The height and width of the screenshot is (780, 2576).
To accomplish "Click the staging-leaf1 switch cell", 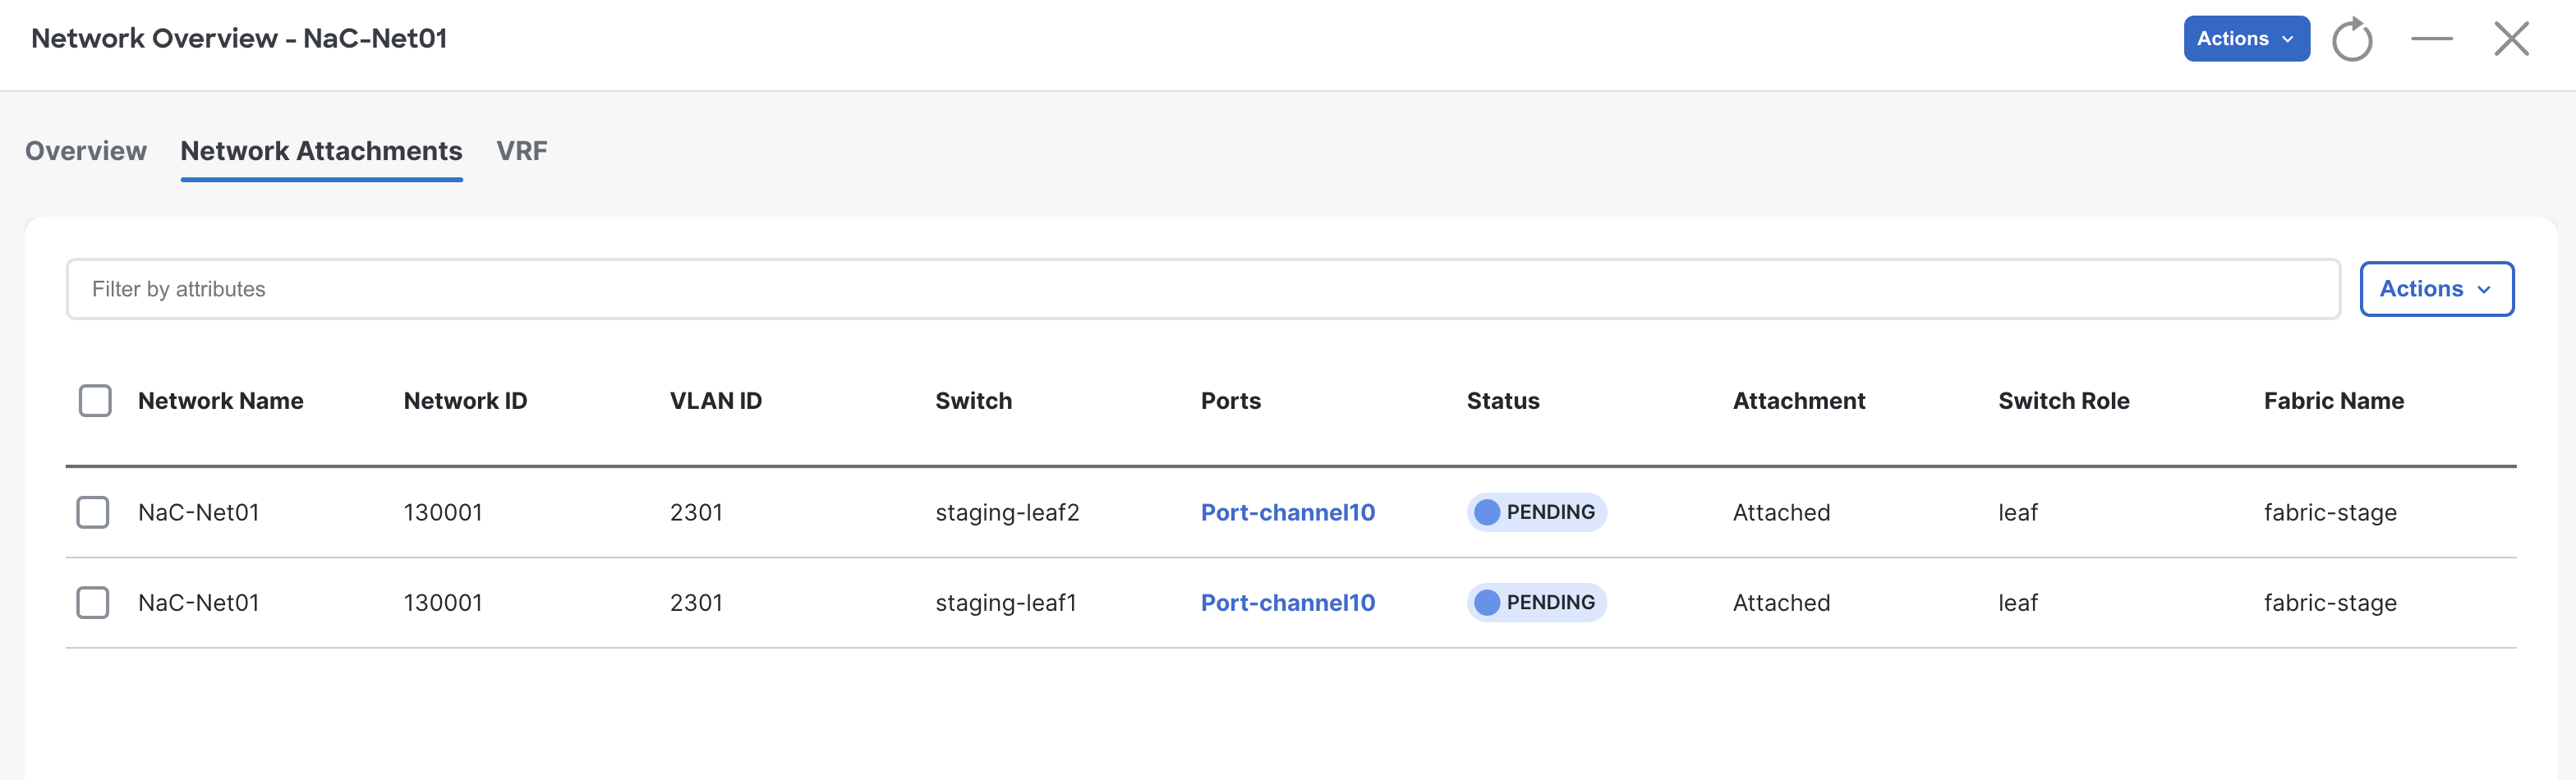I will [1006, 604].
